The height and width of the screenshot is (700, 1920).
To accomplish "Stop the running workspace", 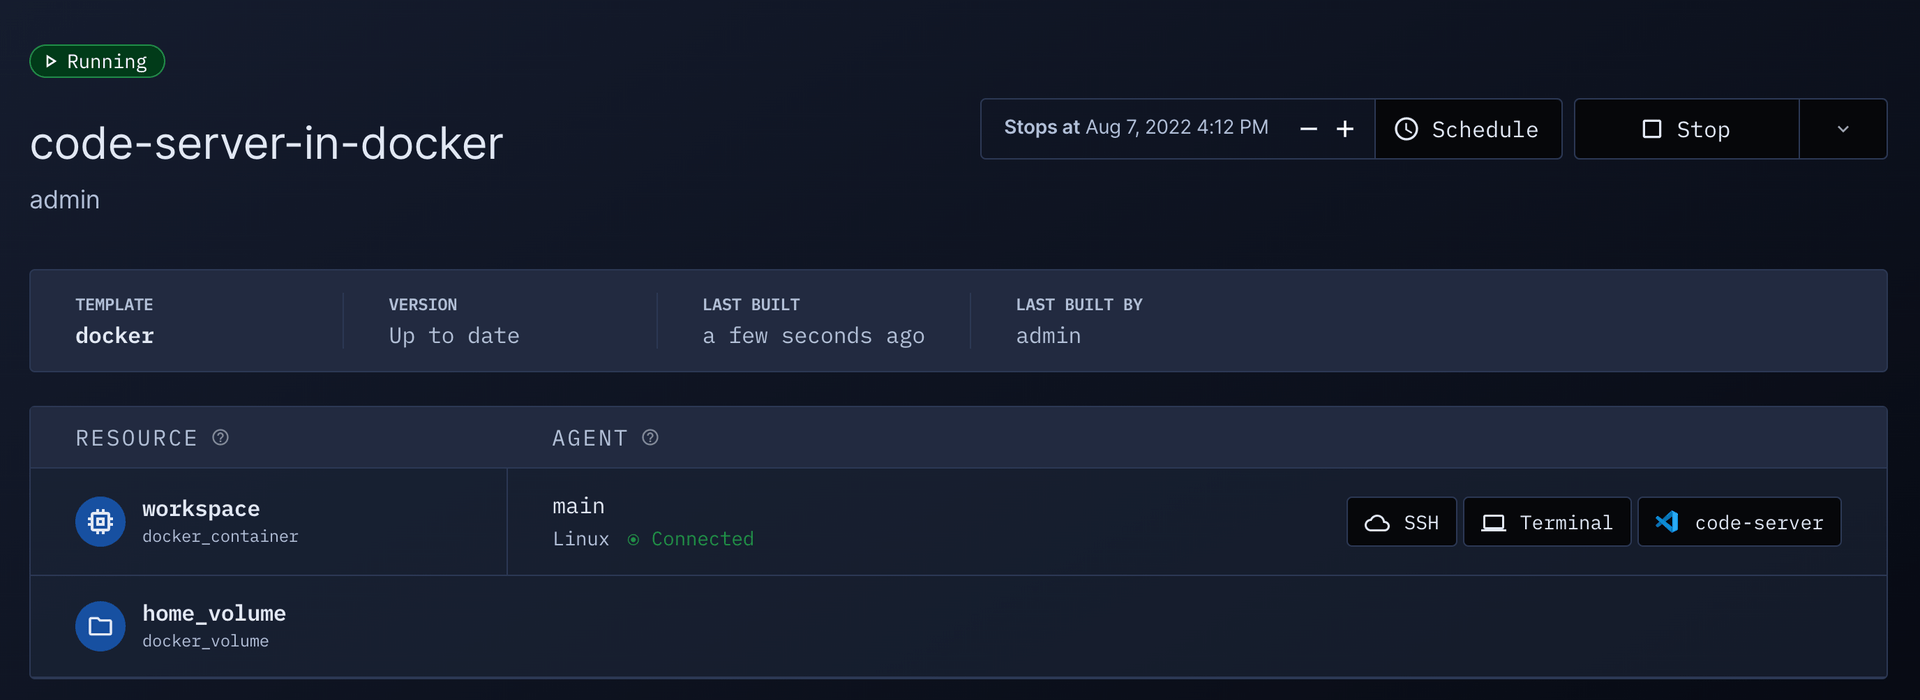I will (x=1687, y=129).
